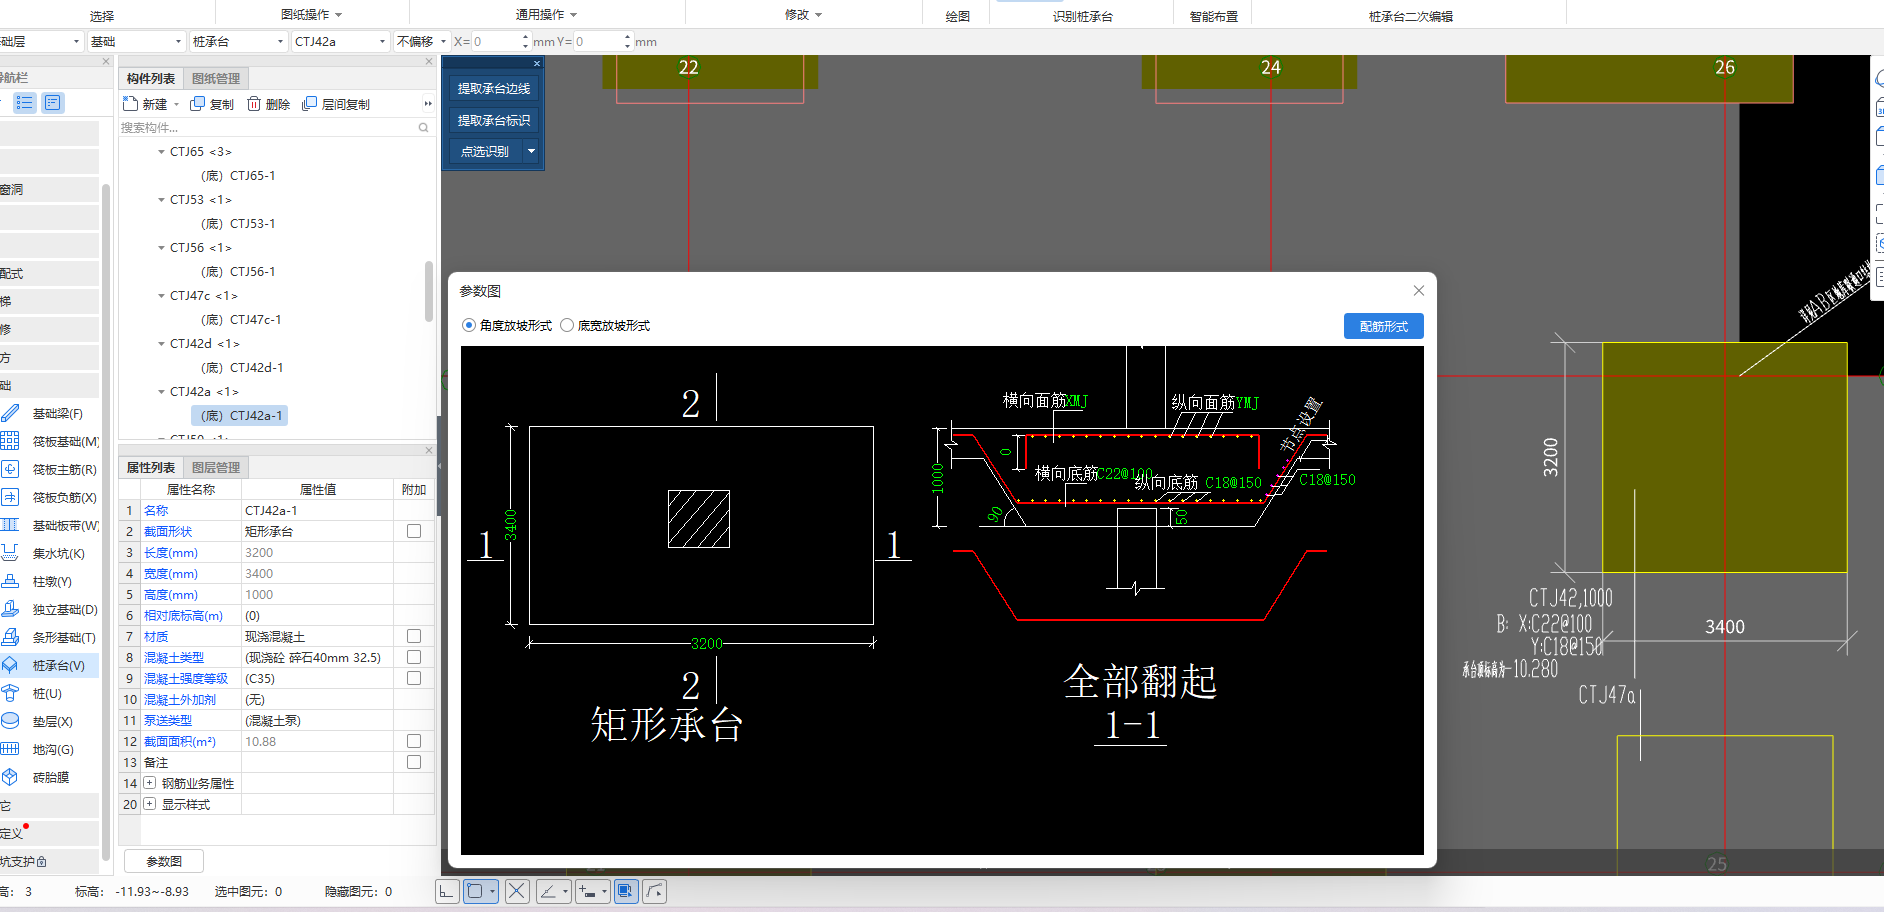Open the 修改 menu
The width and height of the screenshot is (1884, 912).
click(803, 15)
